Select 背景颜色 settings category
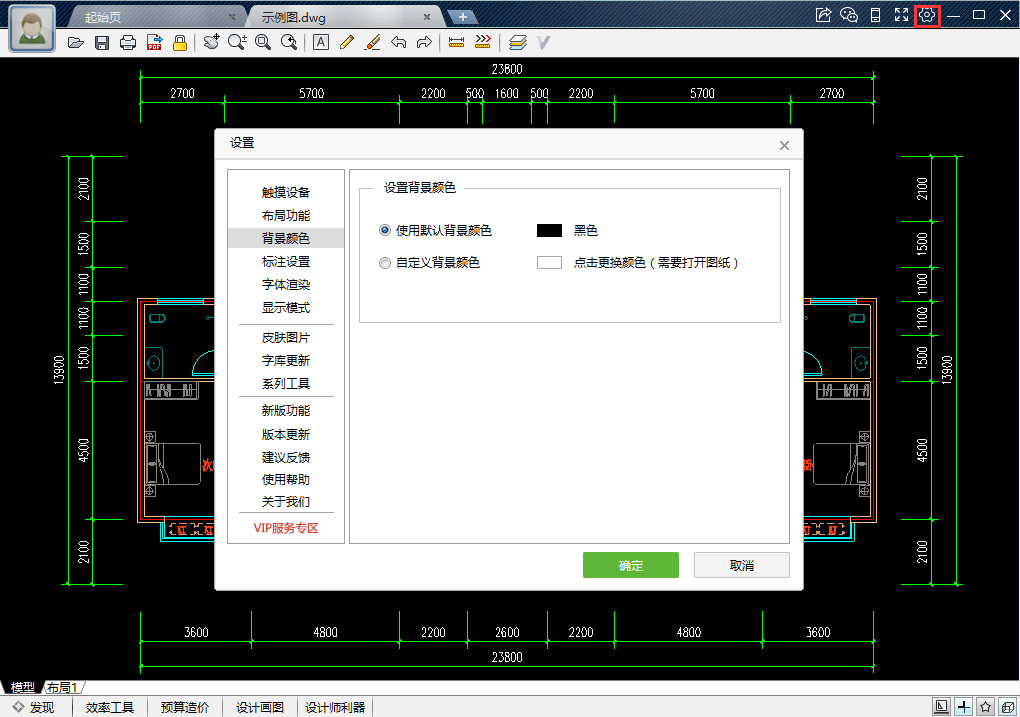This screenshot has width=1020, height=717. point(286,238)
